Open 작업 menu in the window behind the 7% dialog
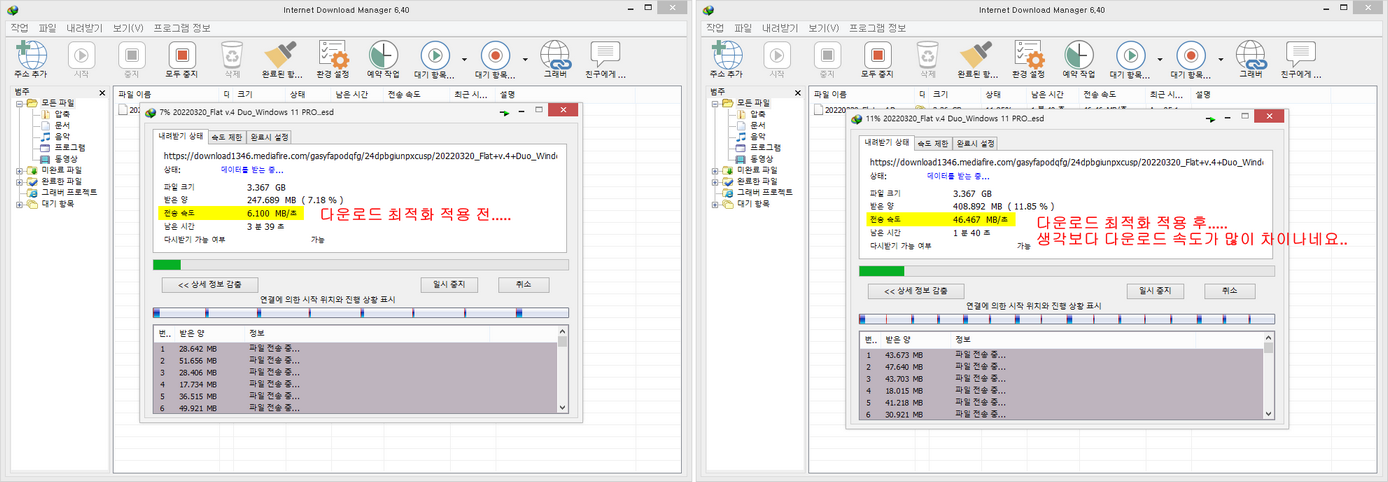 click(x=18, y=28)
